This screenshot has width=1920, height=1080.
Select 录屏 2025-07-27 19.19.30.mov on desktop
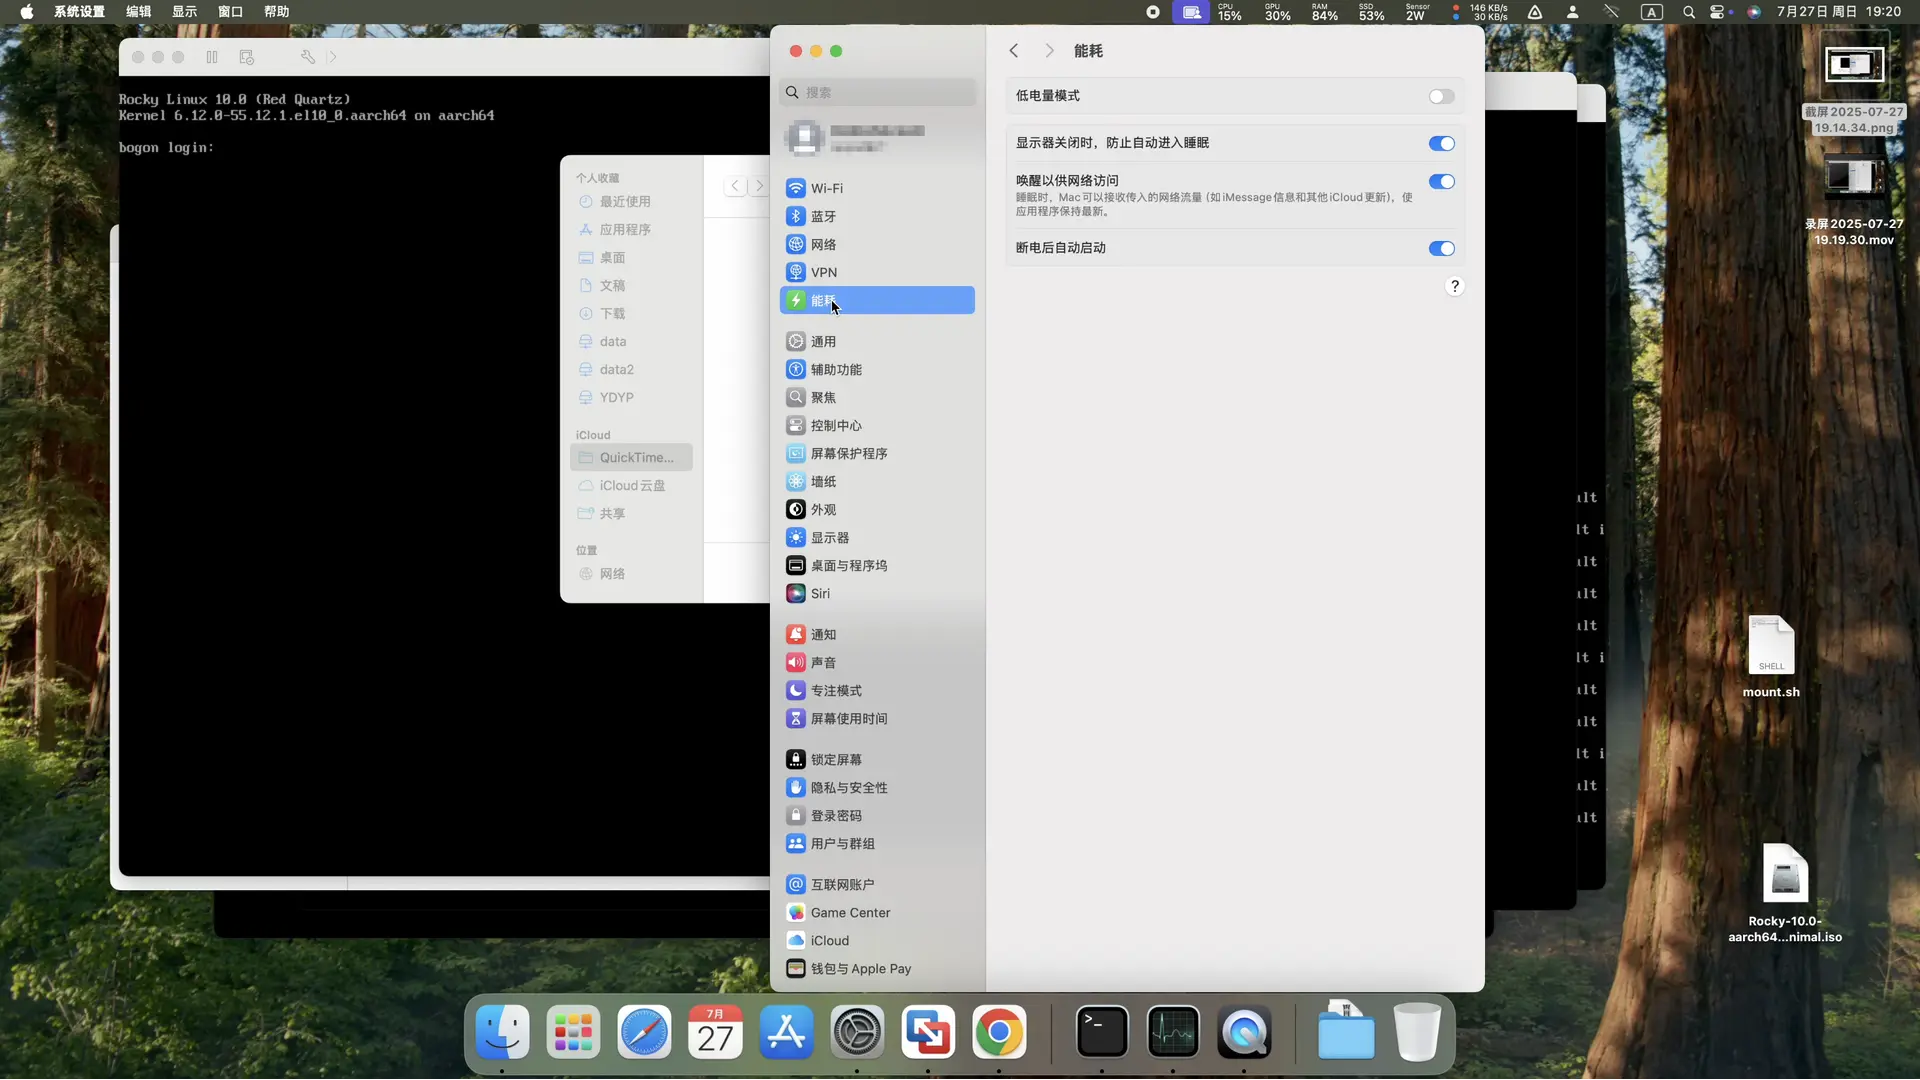1854,201
